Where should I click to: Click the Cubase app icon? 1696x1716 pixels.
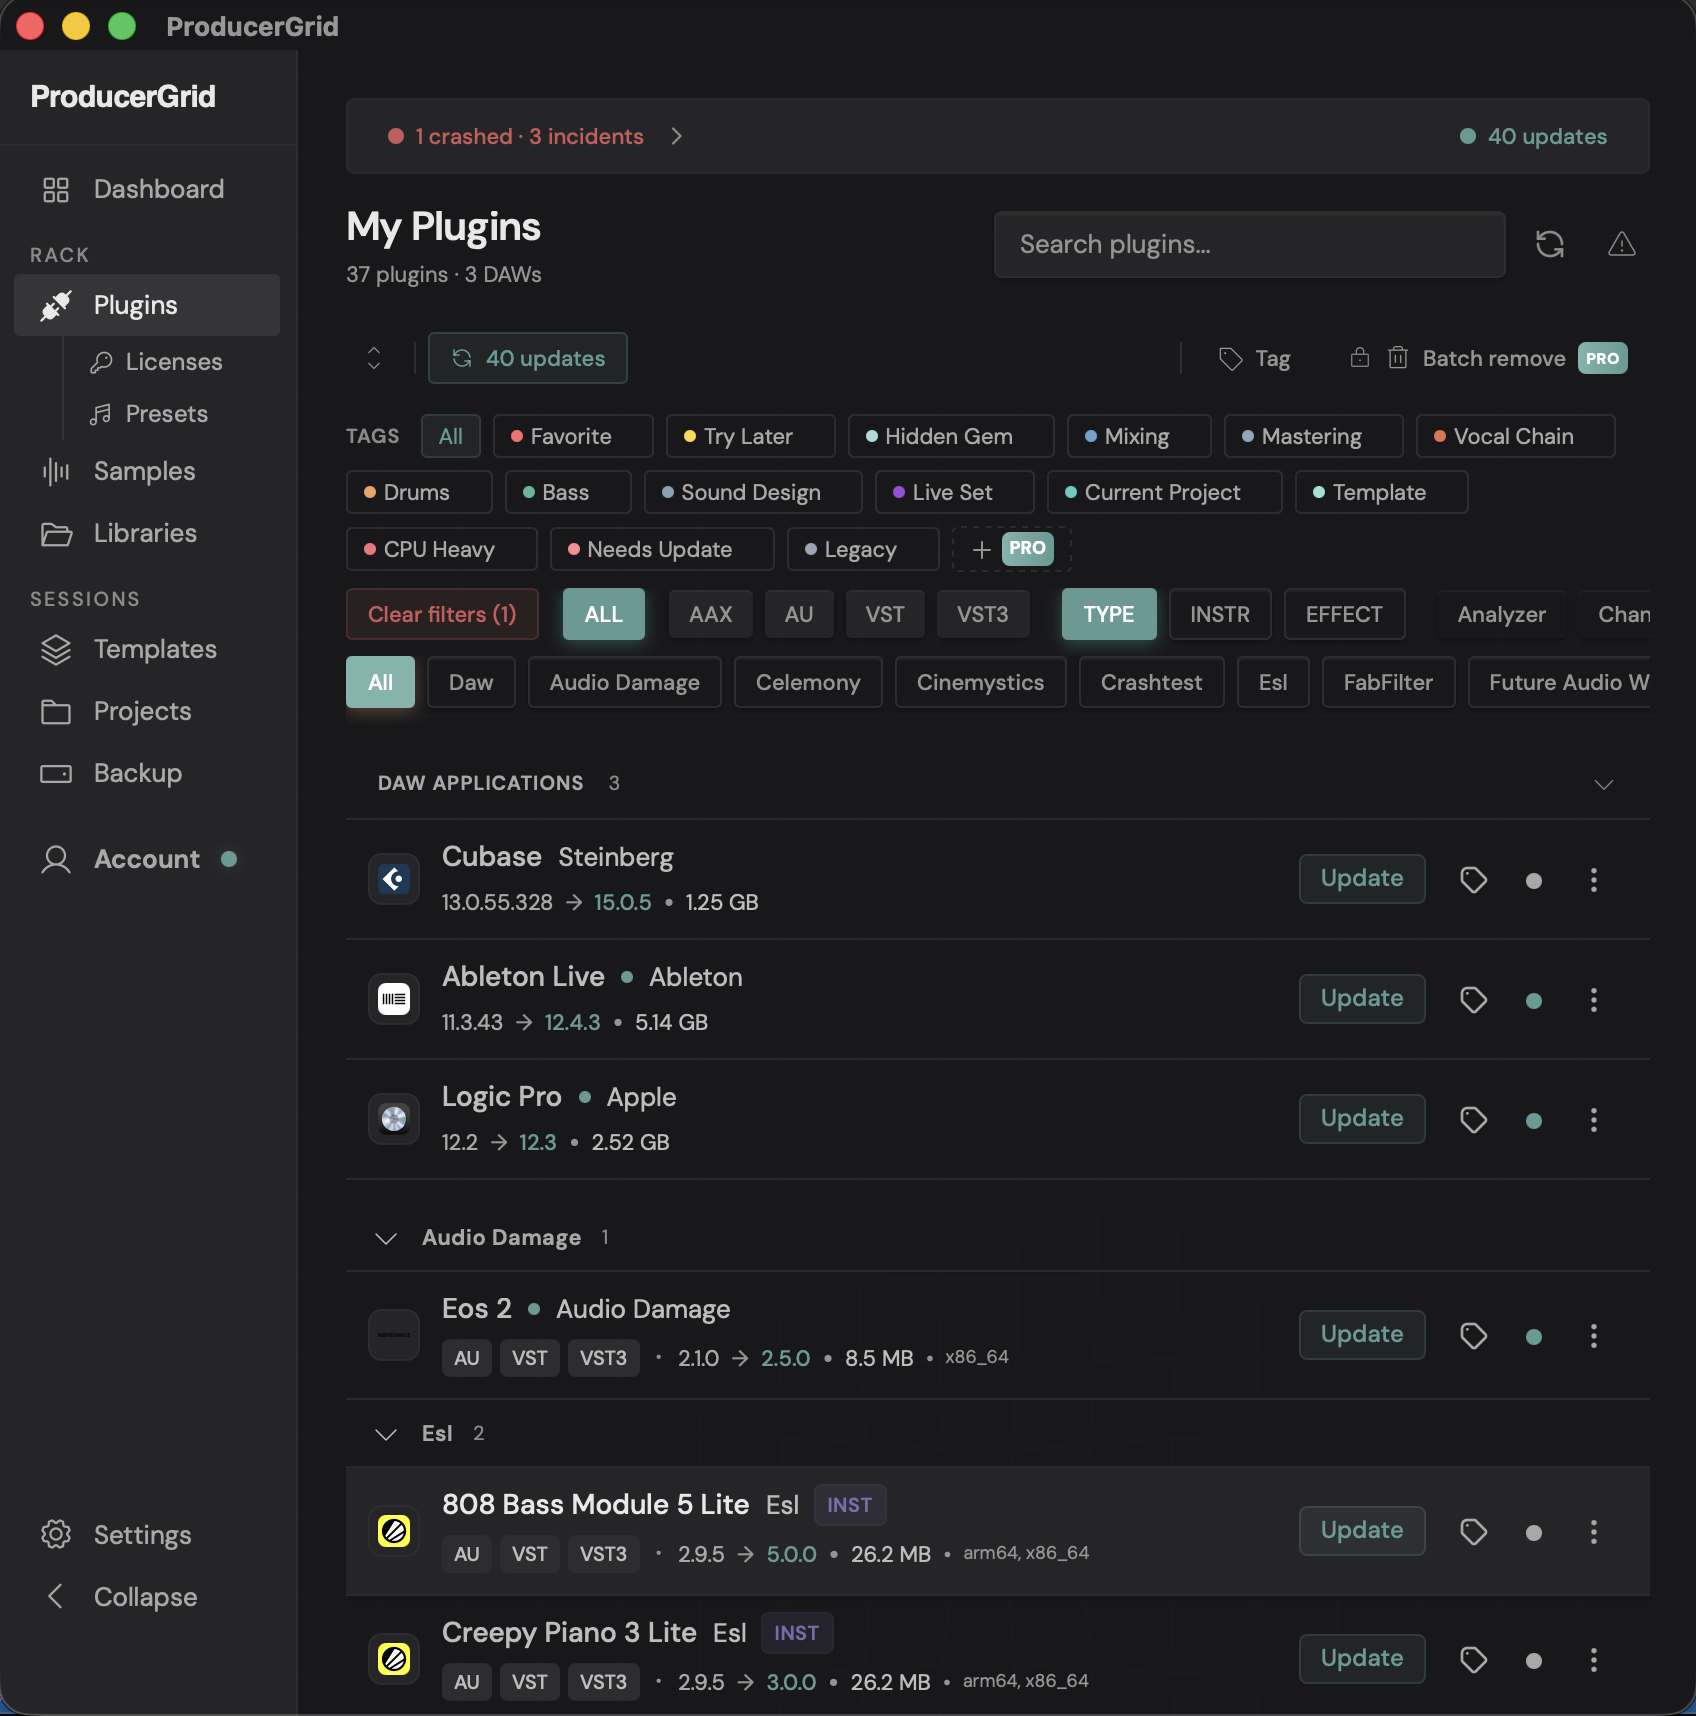(394, 879)
